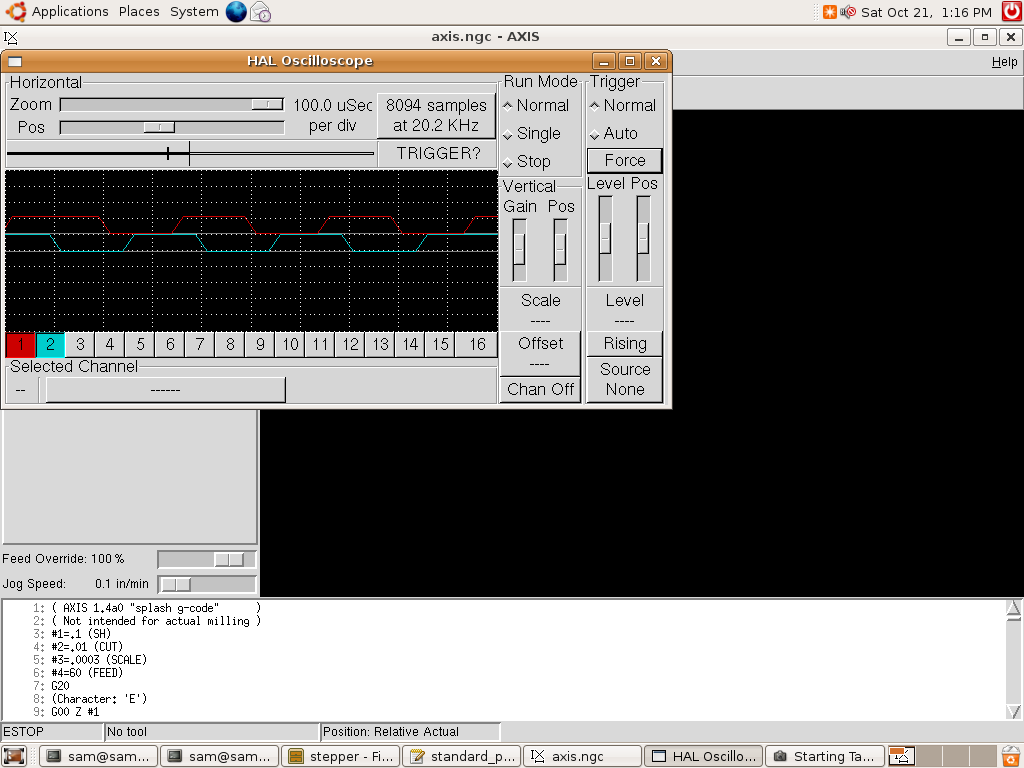Open the AXIS window menu icon
The height and width of the screenshot is (768, 1024).
click(10, 37)
